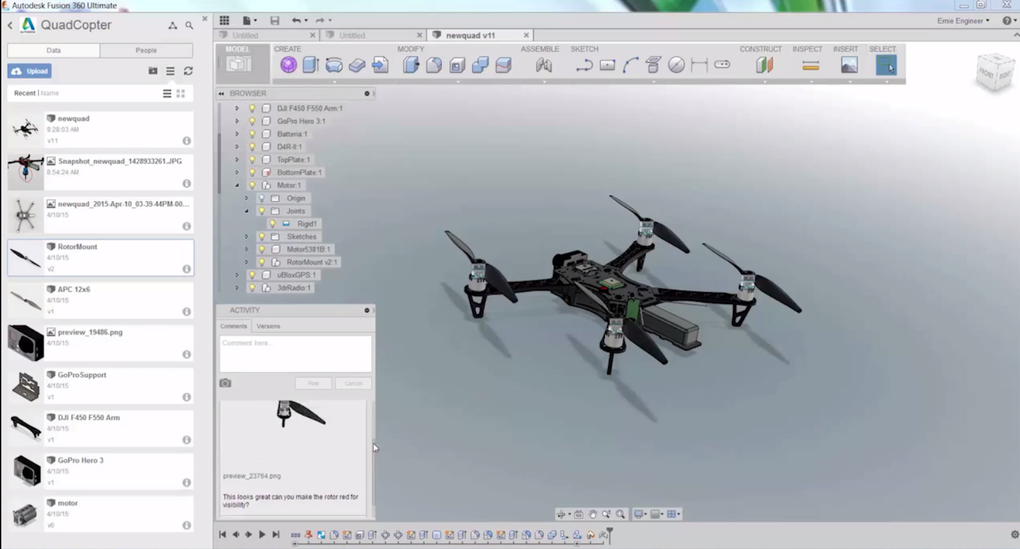Toggle the Origin folder light bulb
This screenshot has height=549, width=1020.
pyautogui.click(x=261, y=198)
